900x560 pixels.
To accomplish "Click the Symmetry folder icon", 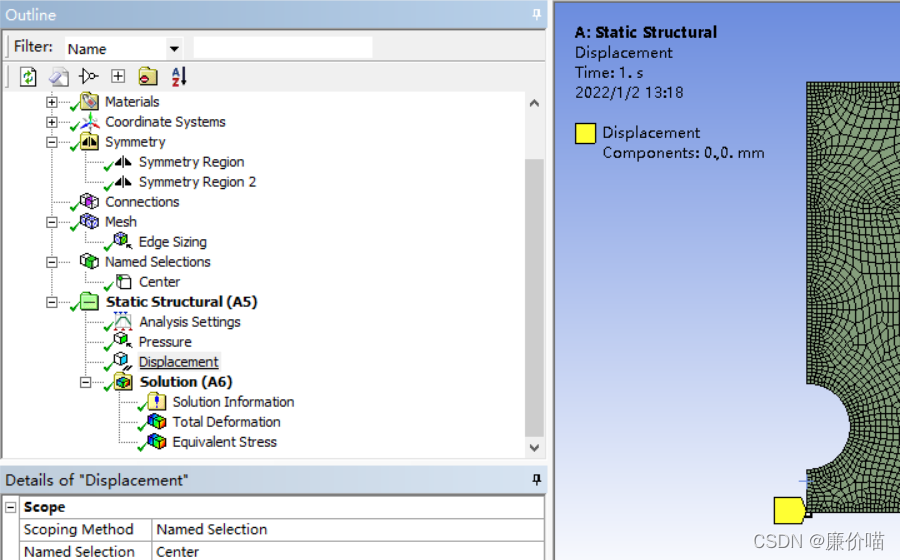I will pyautogui.click(x=90, y=142).
